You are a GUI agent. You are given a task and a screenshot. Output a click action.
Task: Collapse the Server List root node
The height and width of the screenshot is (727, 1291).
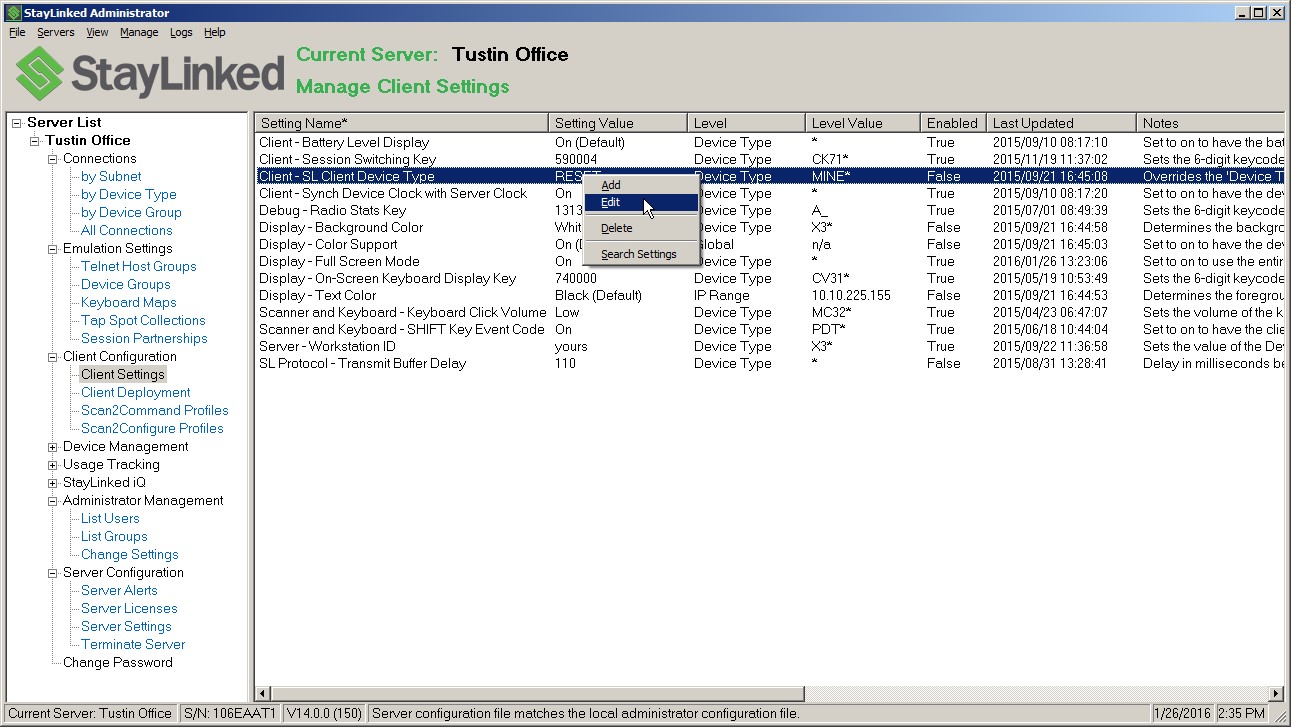(17, 123)
